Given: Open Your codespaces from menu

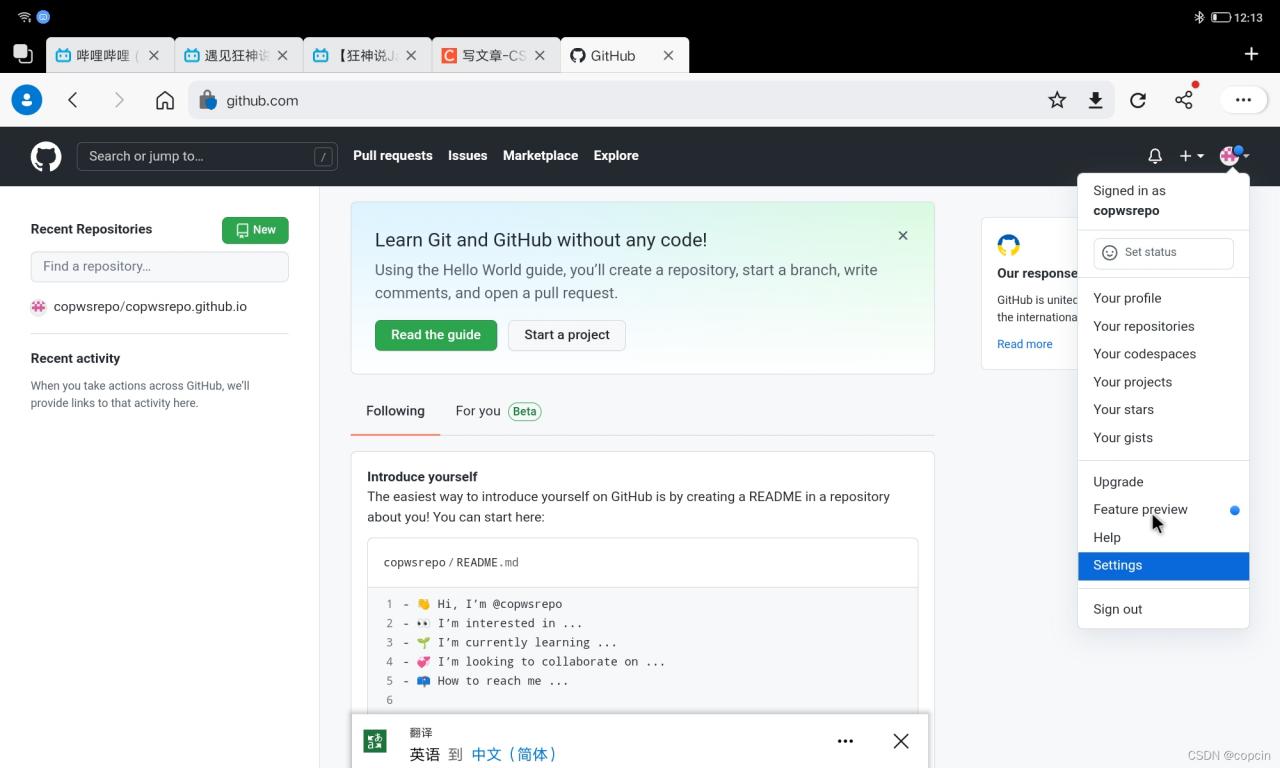Looking at the screenshot, I should pos(1163,354).
